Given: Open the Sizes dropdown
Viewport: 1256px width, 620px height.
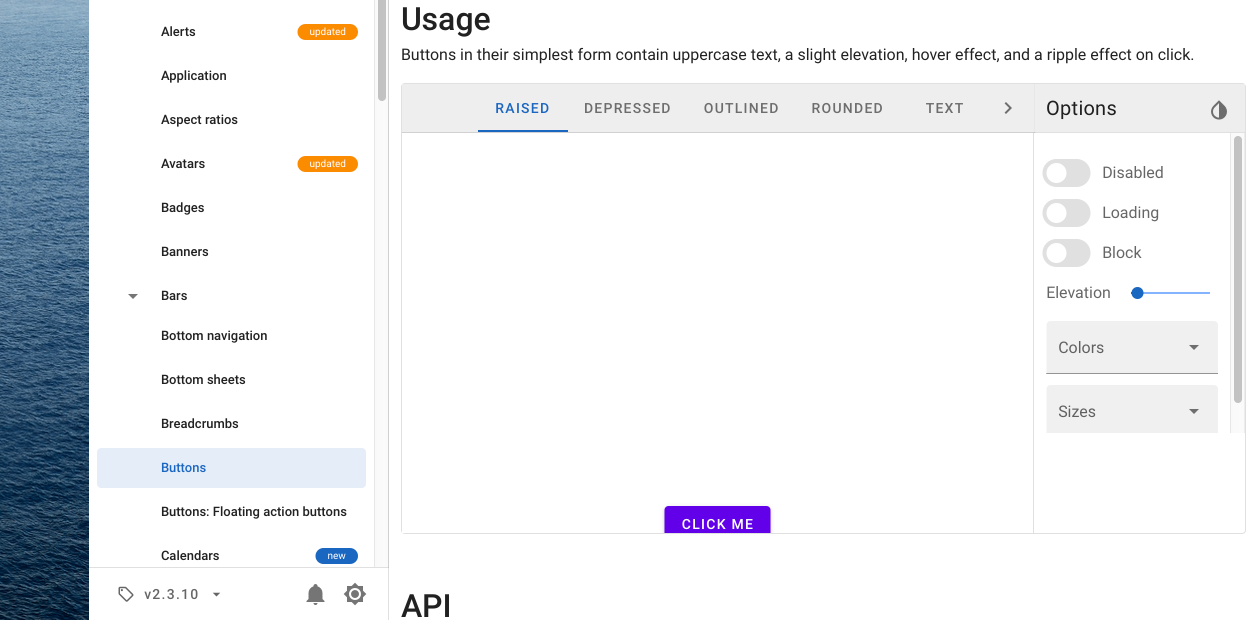Looking at the screenshot, I should click(x=1131, y=409).
